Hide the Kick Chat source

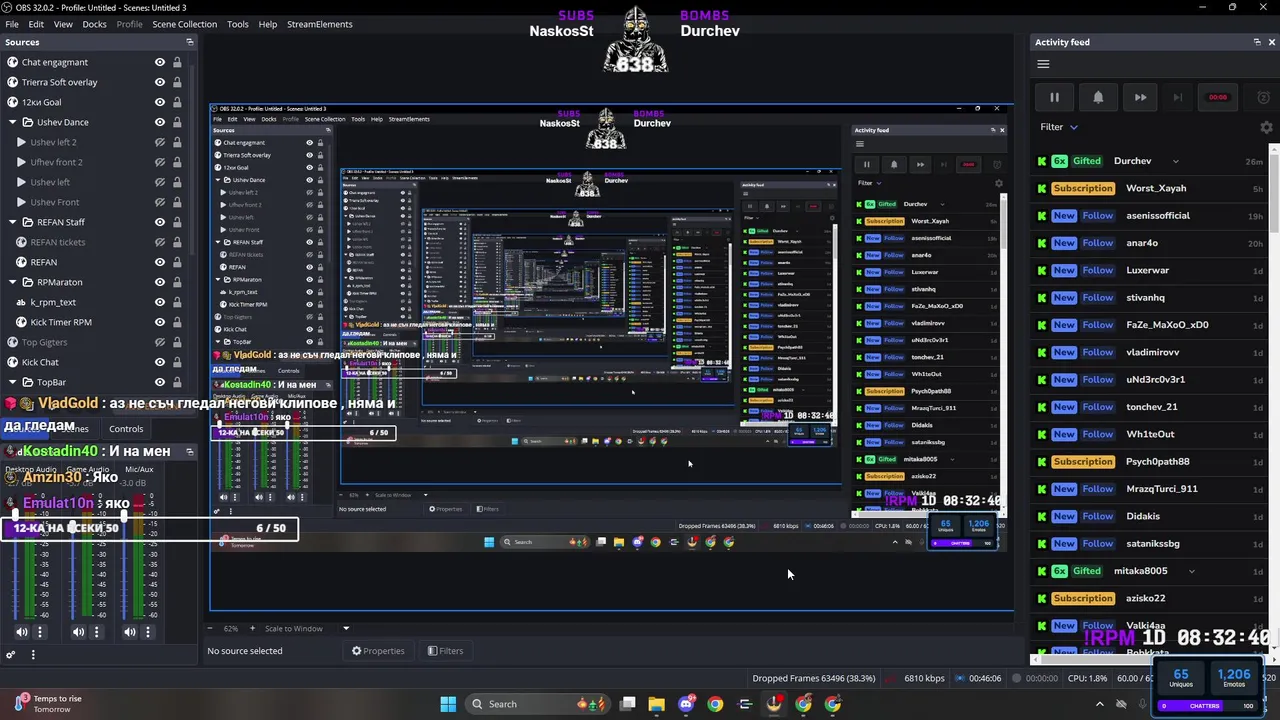[159, 362]
